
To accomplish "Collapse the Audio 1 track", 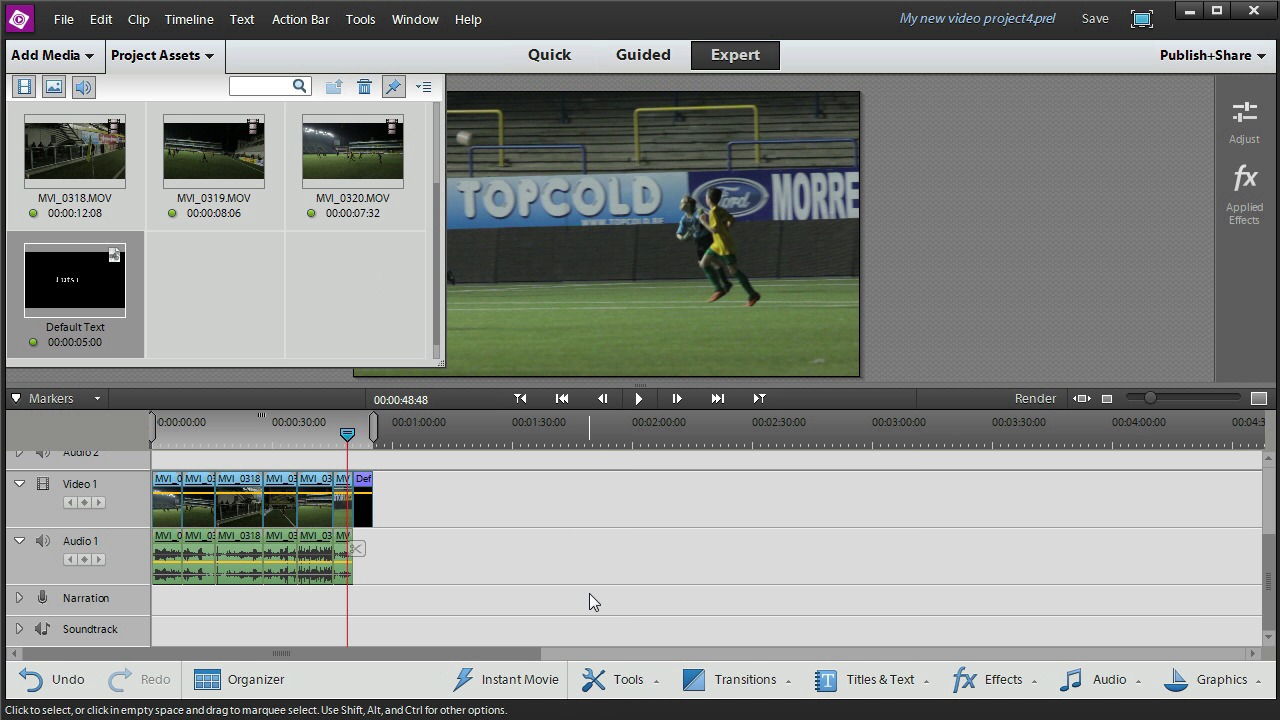I will [19, 540].
